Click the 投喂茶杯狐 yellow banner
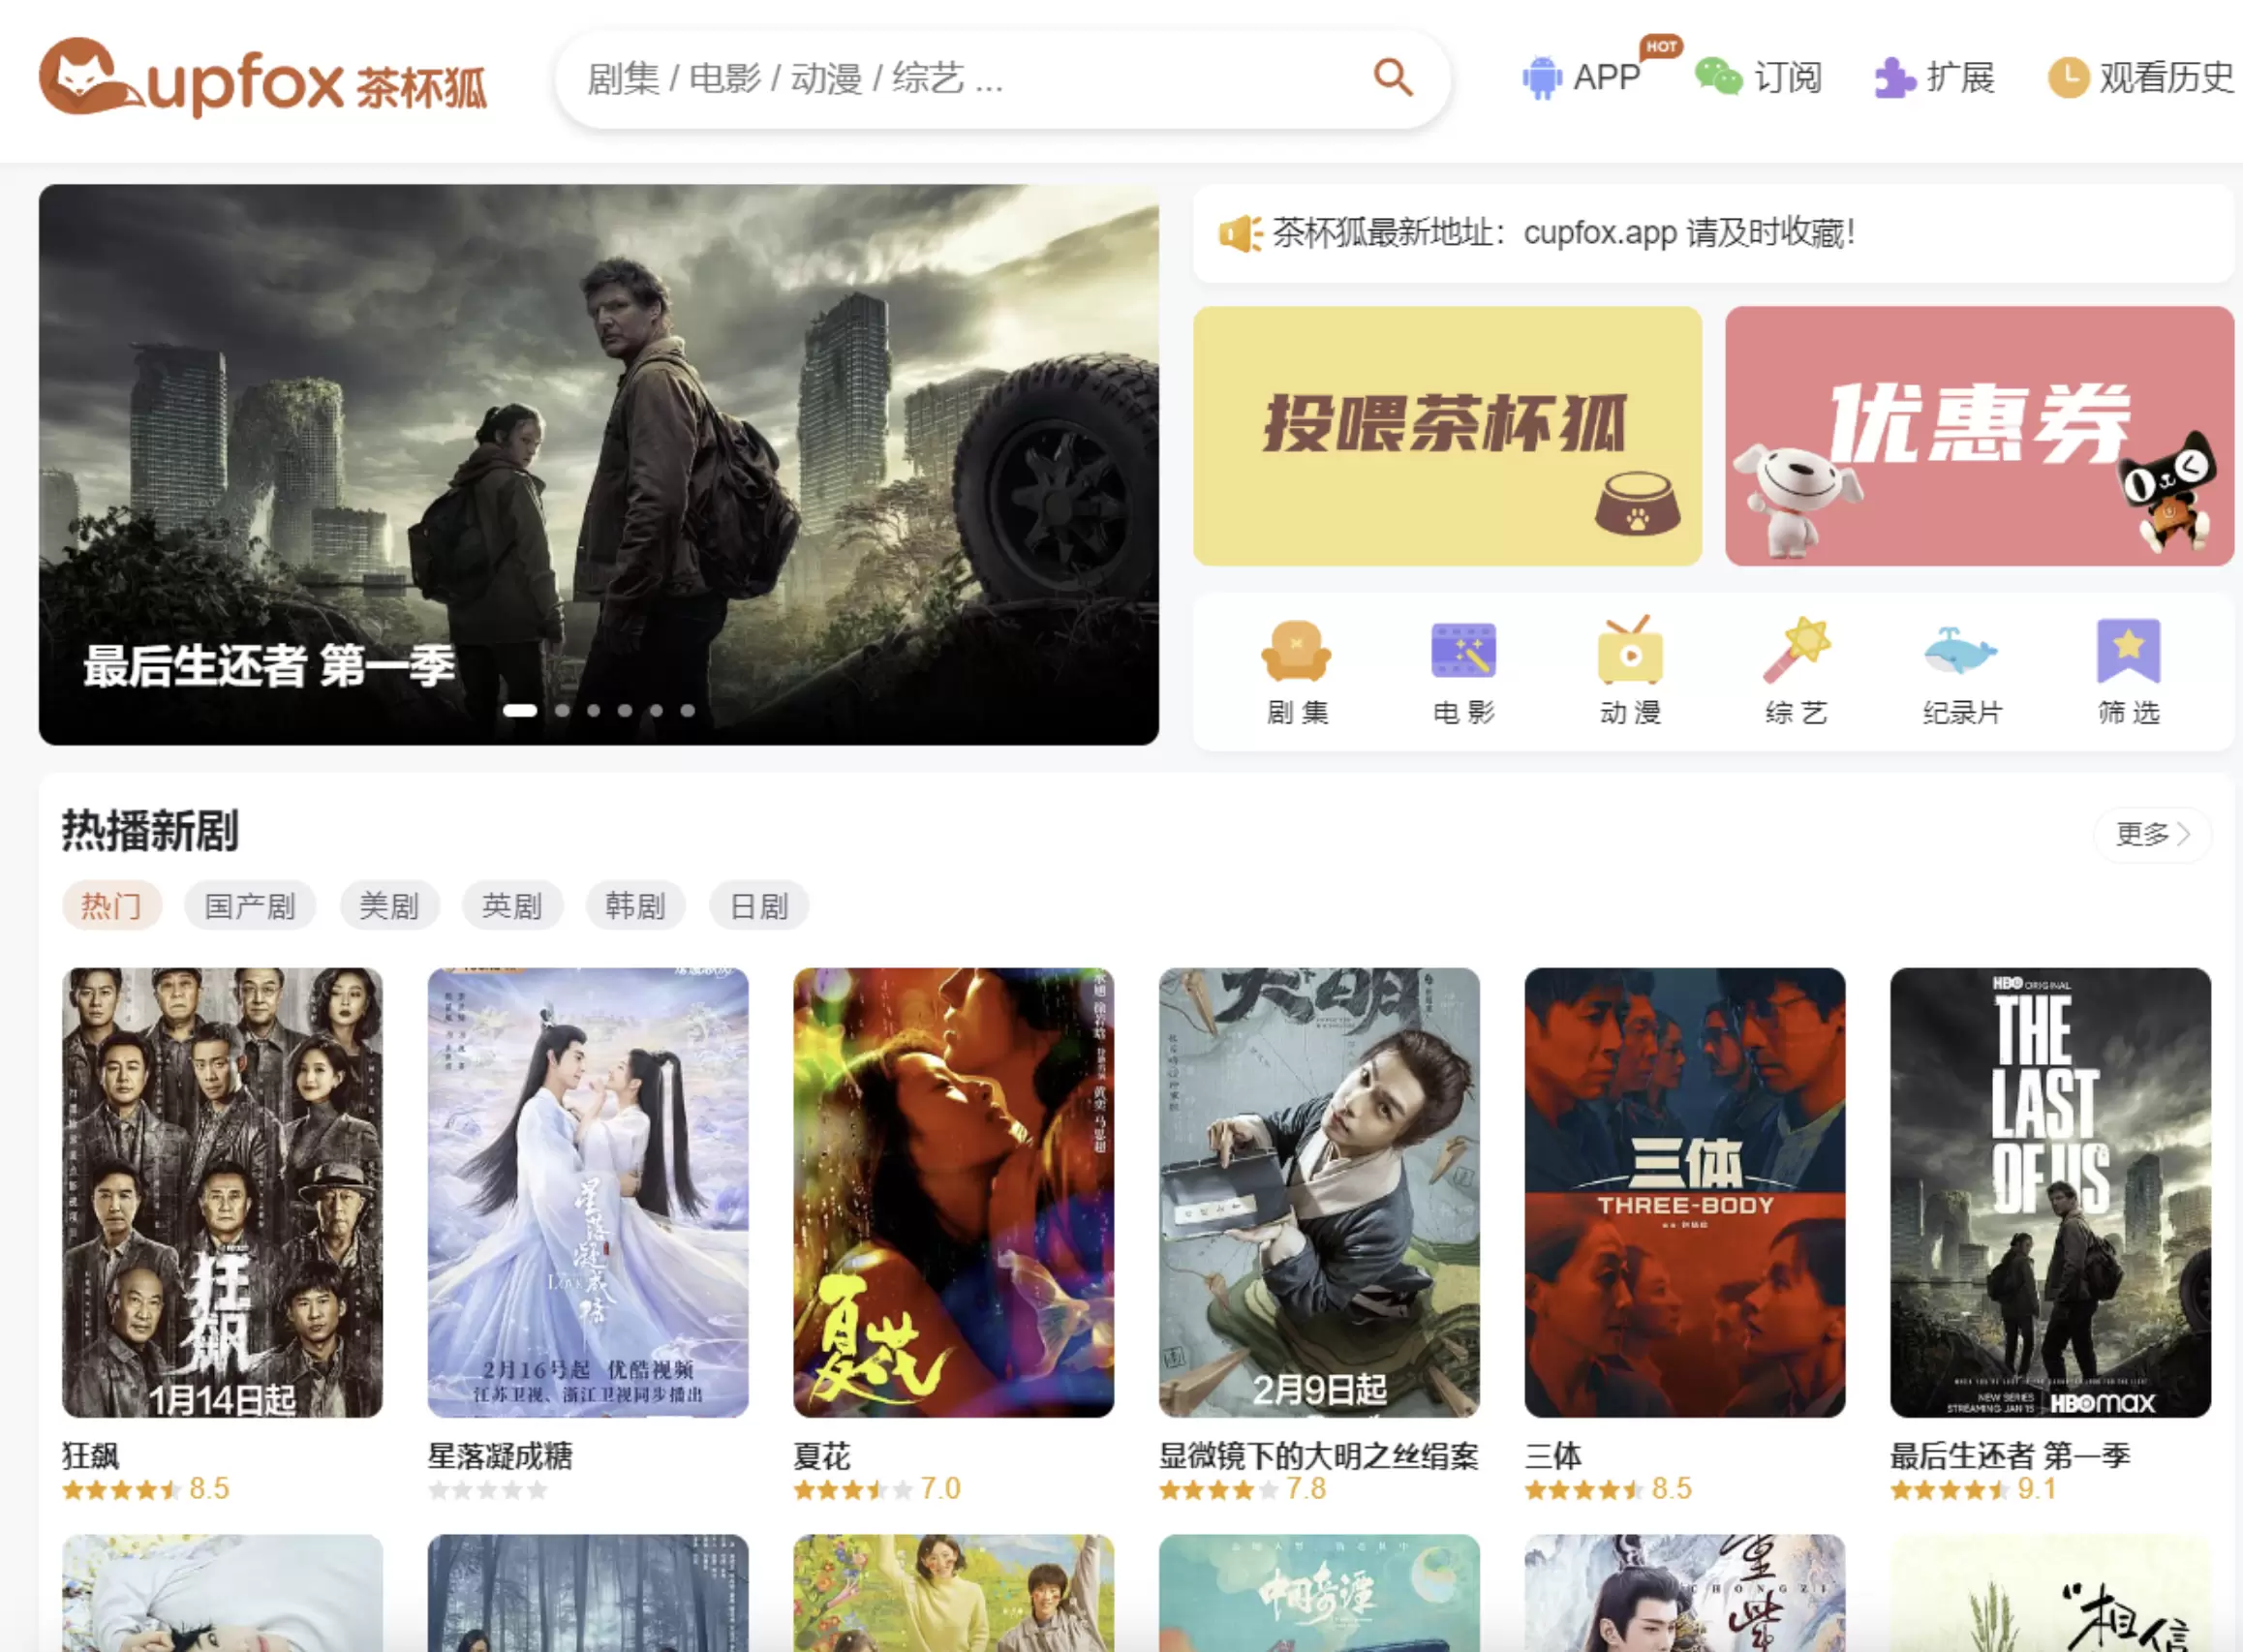This screenshot has width=2243, height=1652. pyautogui.click(x=1447, y=436)
